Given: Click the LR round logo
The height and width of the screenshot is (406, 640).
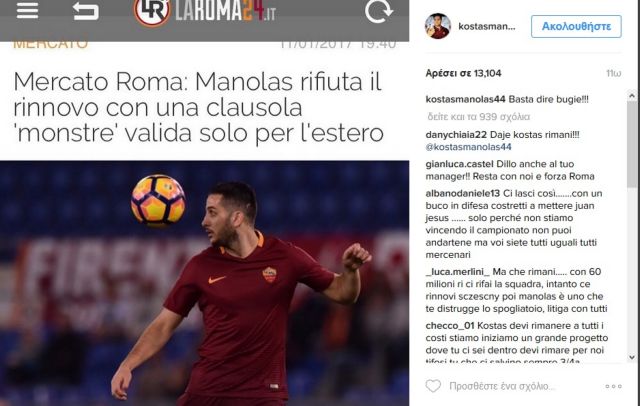Looking at the screenshot, I should coord(152,11).
